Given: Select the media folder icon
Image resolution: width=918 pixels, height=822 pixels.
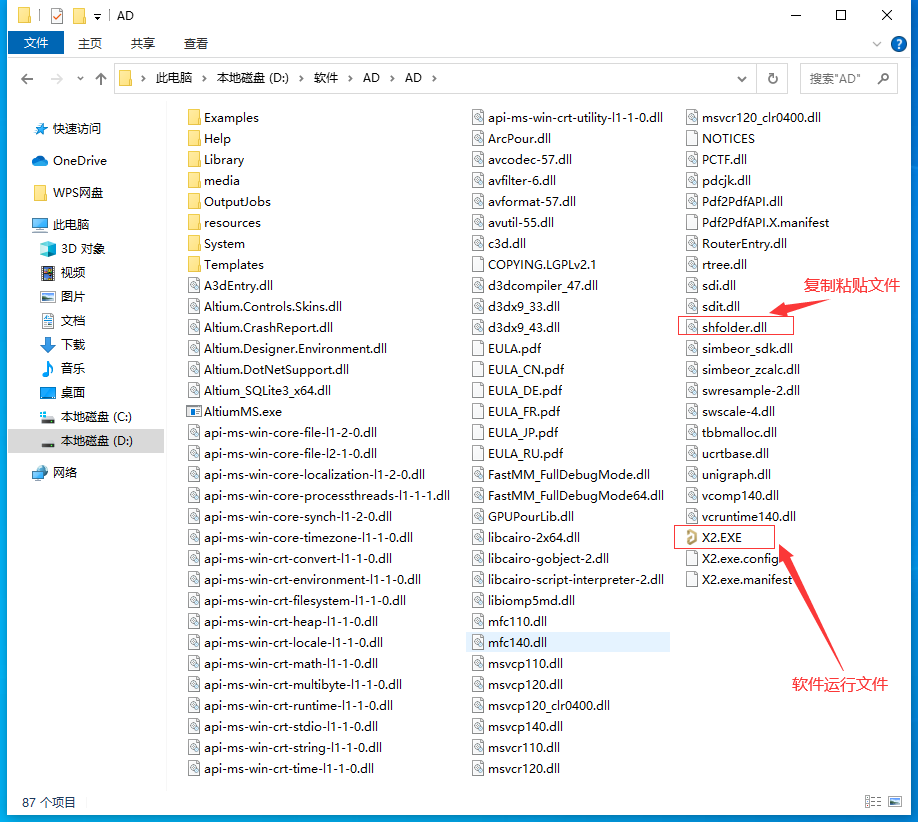Looking at the screenshot, I should click(194, 181).
